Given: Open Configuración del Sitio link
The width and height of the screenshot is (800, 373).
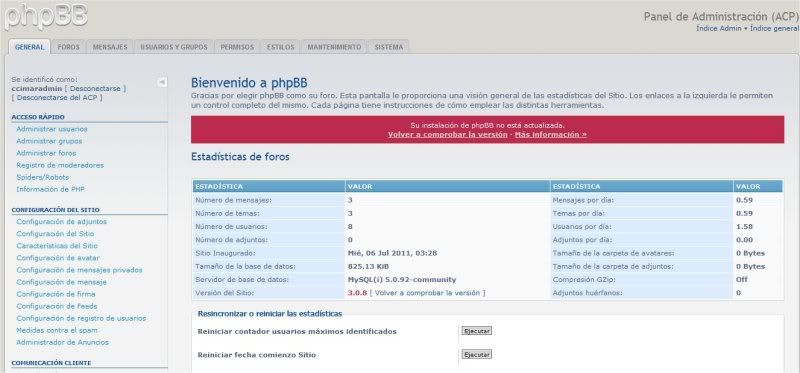Looking at the screenshot, I should tap(55, 234).
